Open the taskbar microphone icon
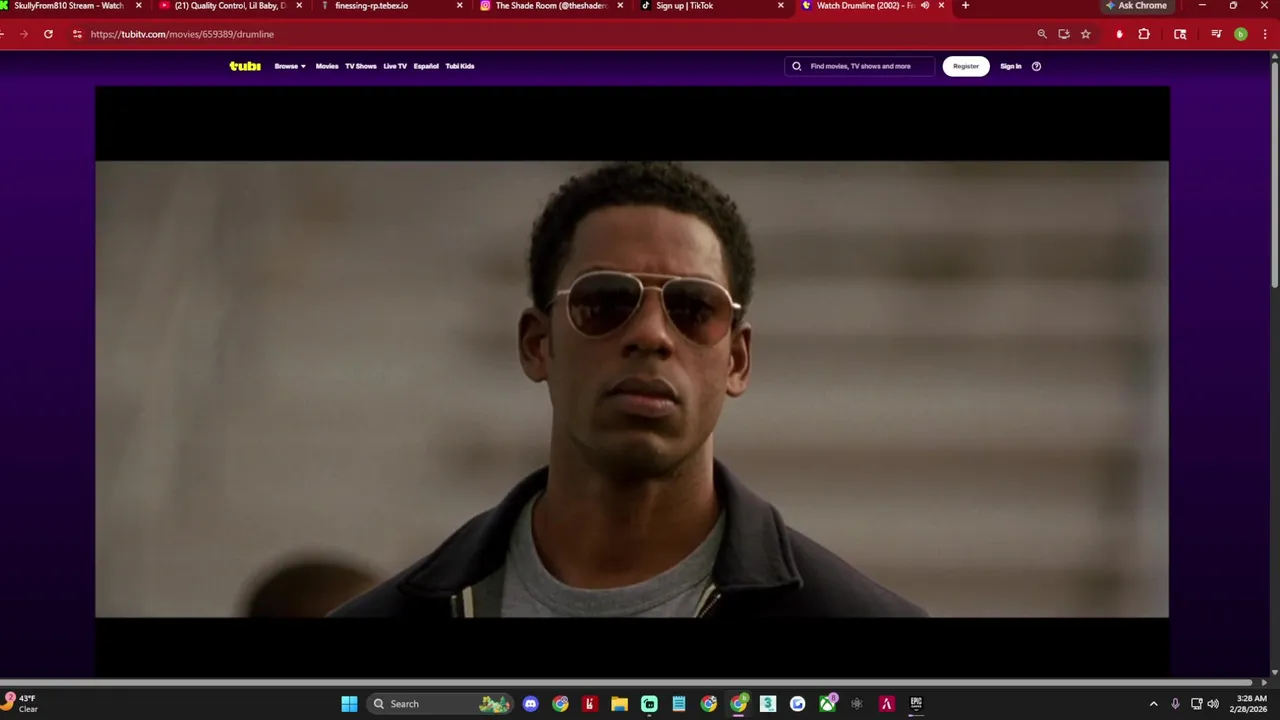Image resolution: width=1280 pixels, height=720 pixels. 1175,704
